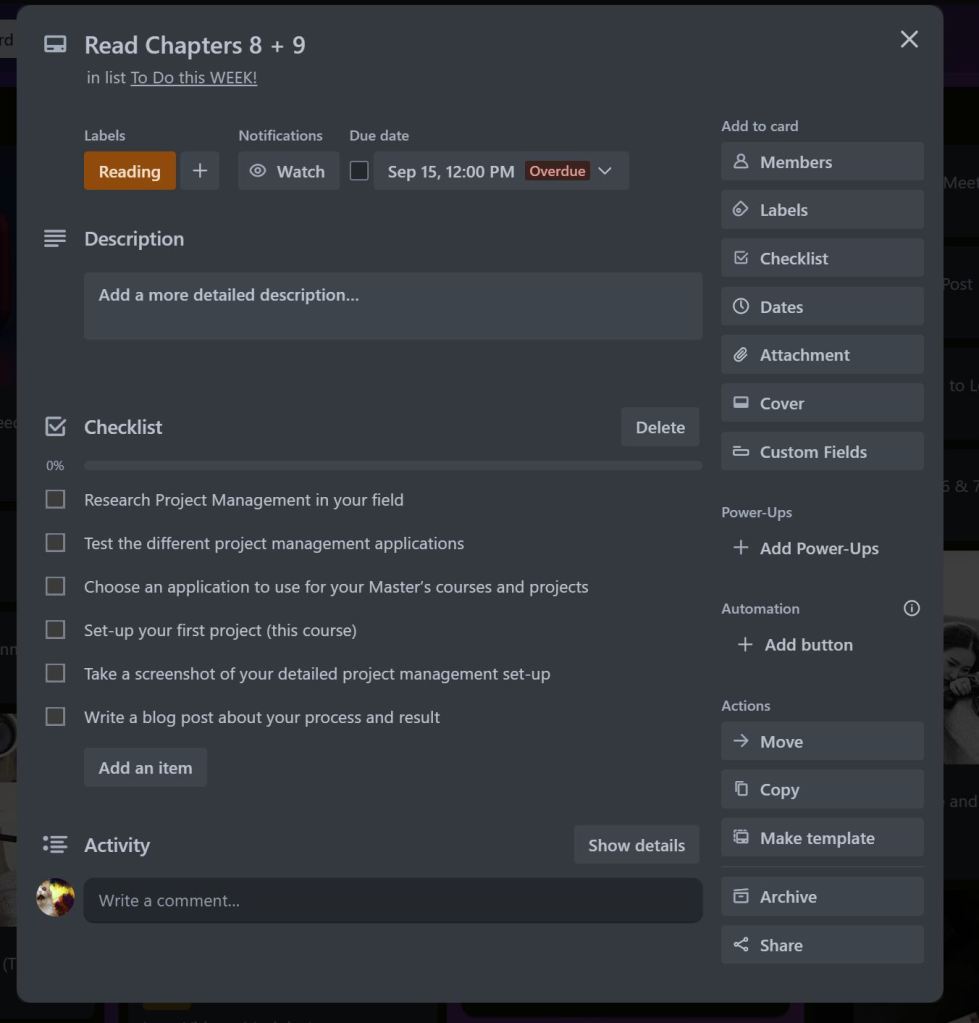
Task: Click the Archive box icon
Action: tap(741, 897)
